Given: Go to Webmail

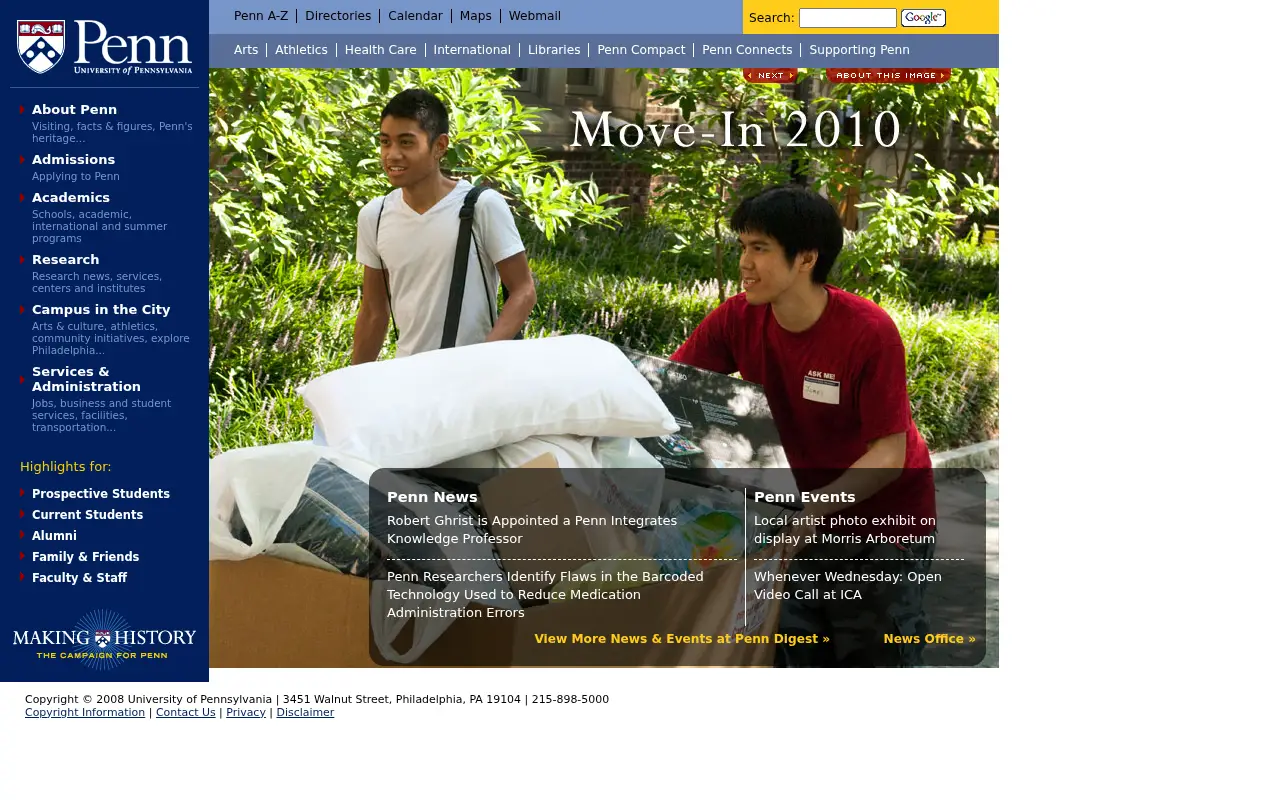Looking at the screenshot, I should point(535,16).
